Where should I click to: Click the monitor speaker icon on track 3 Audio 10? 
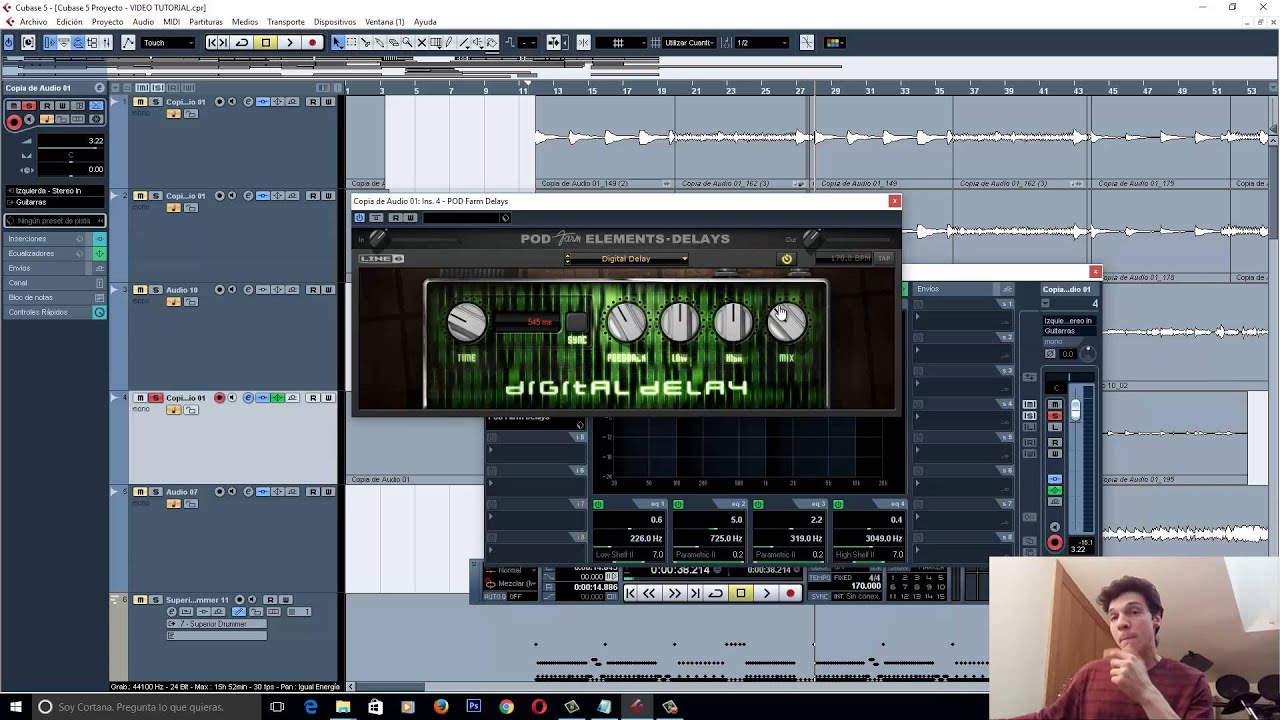pos(232,290)
